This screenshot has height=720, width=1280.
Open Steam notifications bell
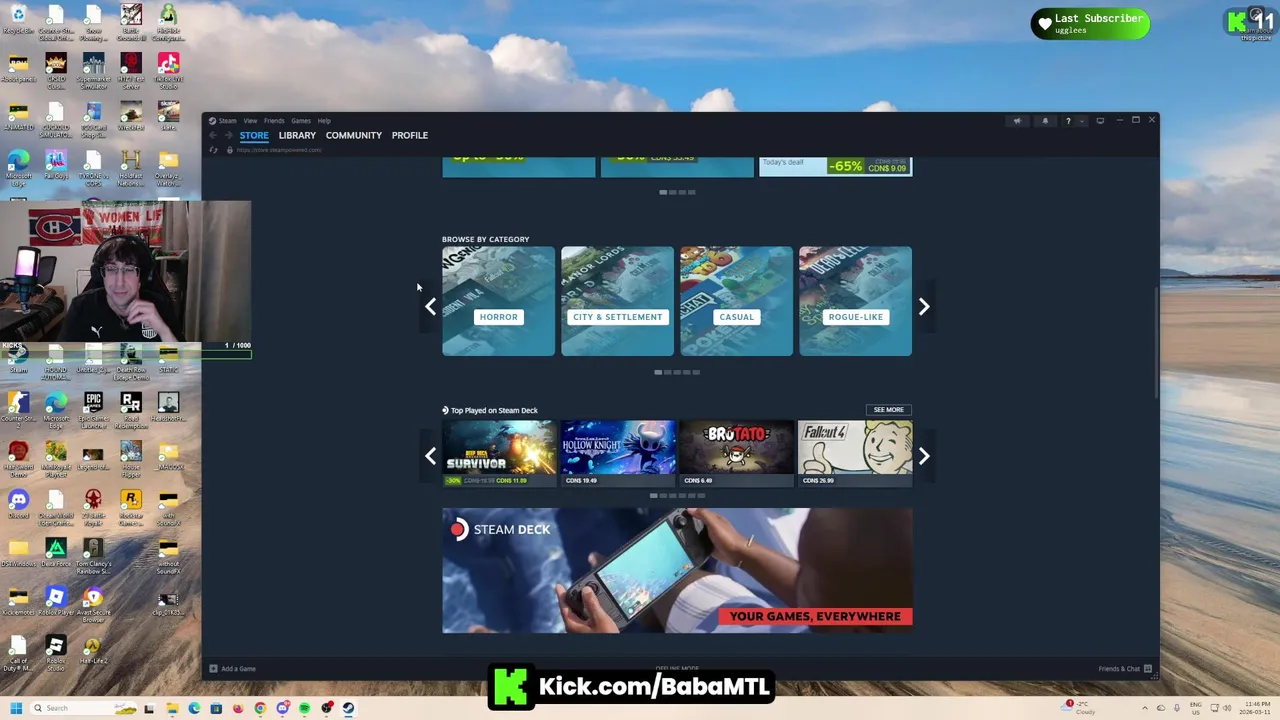[x=1045, y=121]
